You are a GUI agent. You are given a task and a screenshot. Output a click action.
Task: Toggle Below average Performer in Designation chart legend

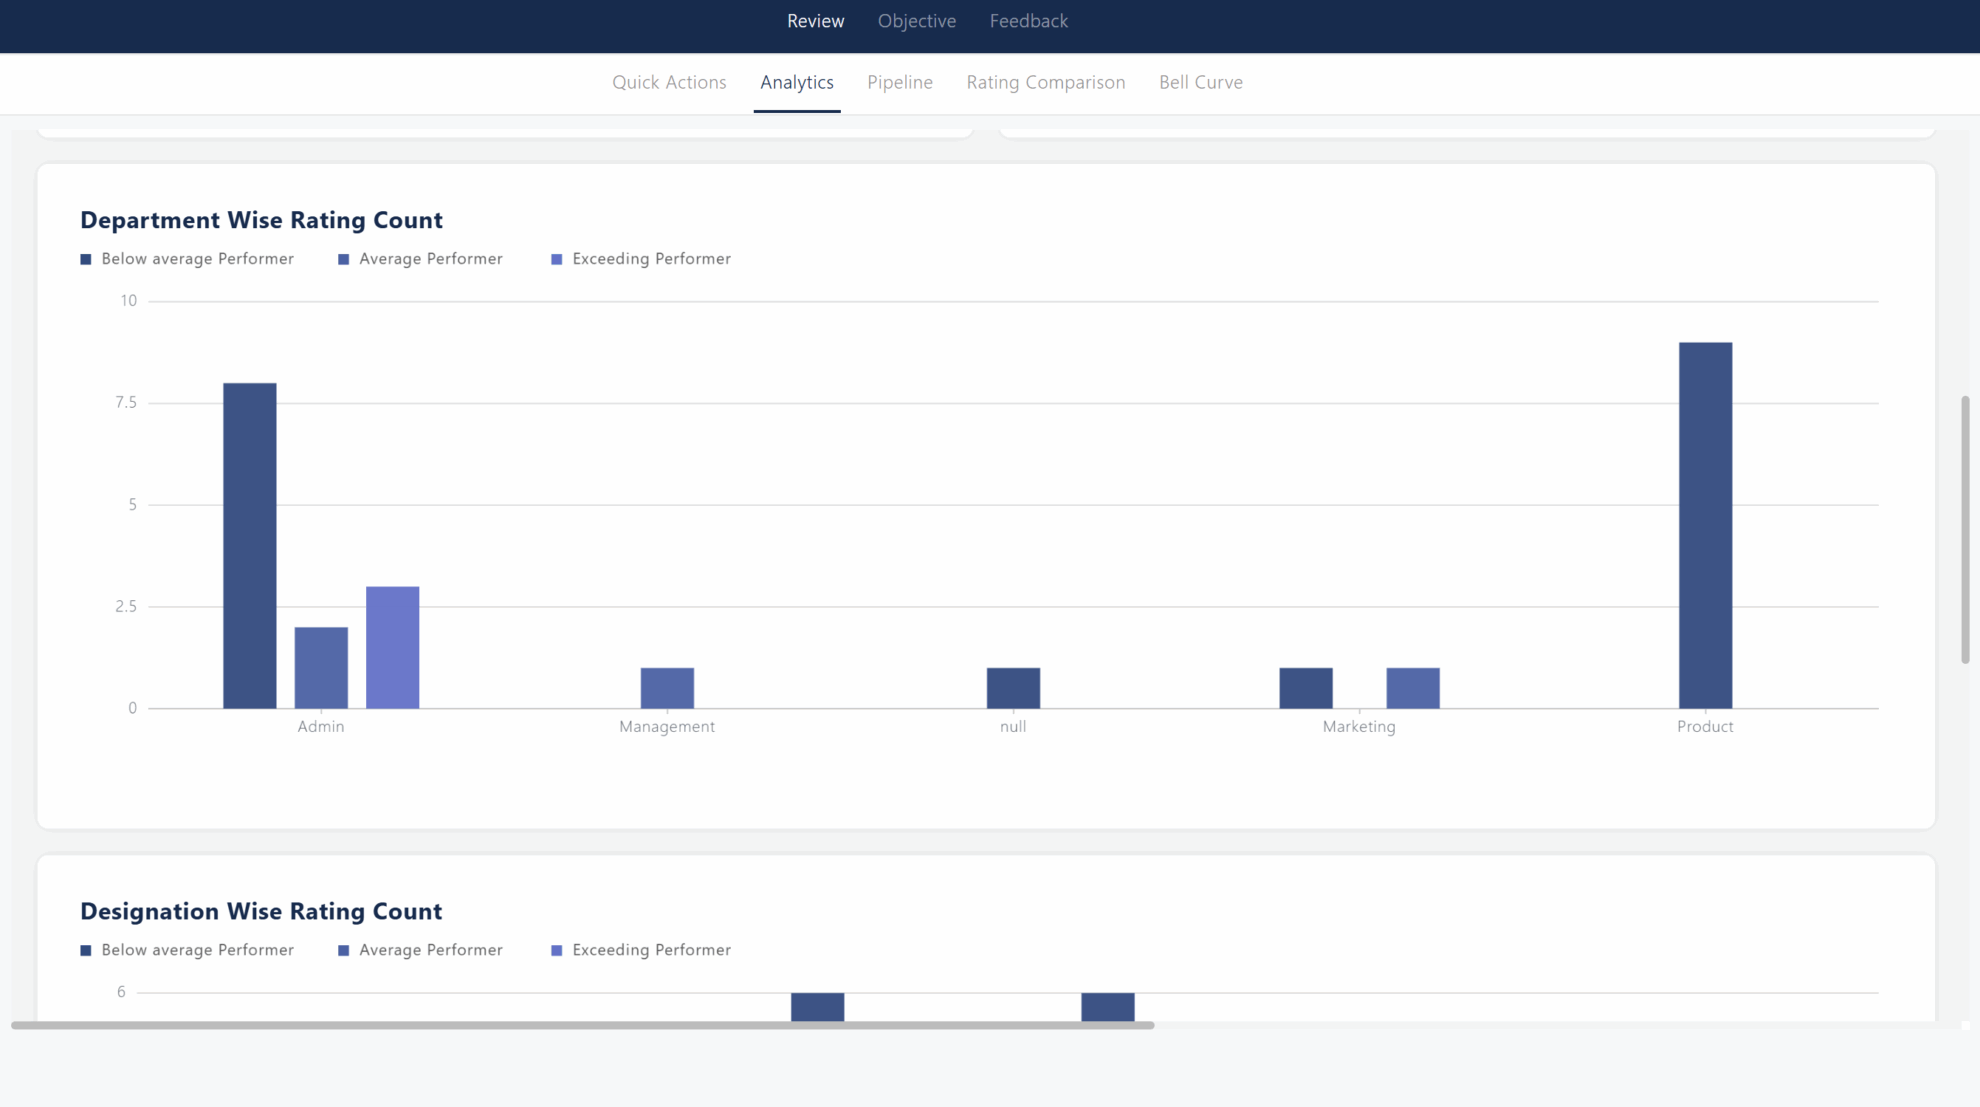point(187,950)
